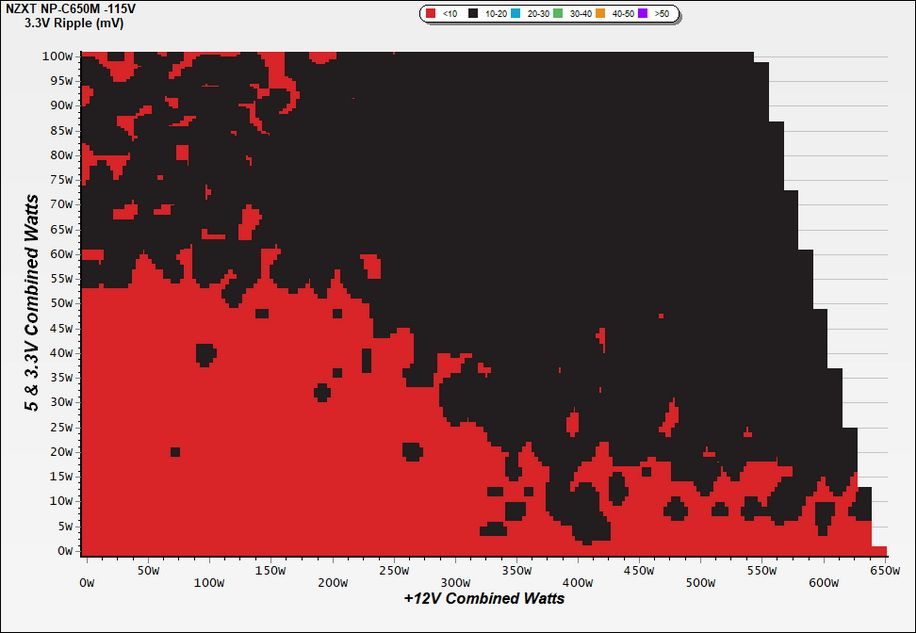Click the 450W label on horizontal axis

[639, 571]
